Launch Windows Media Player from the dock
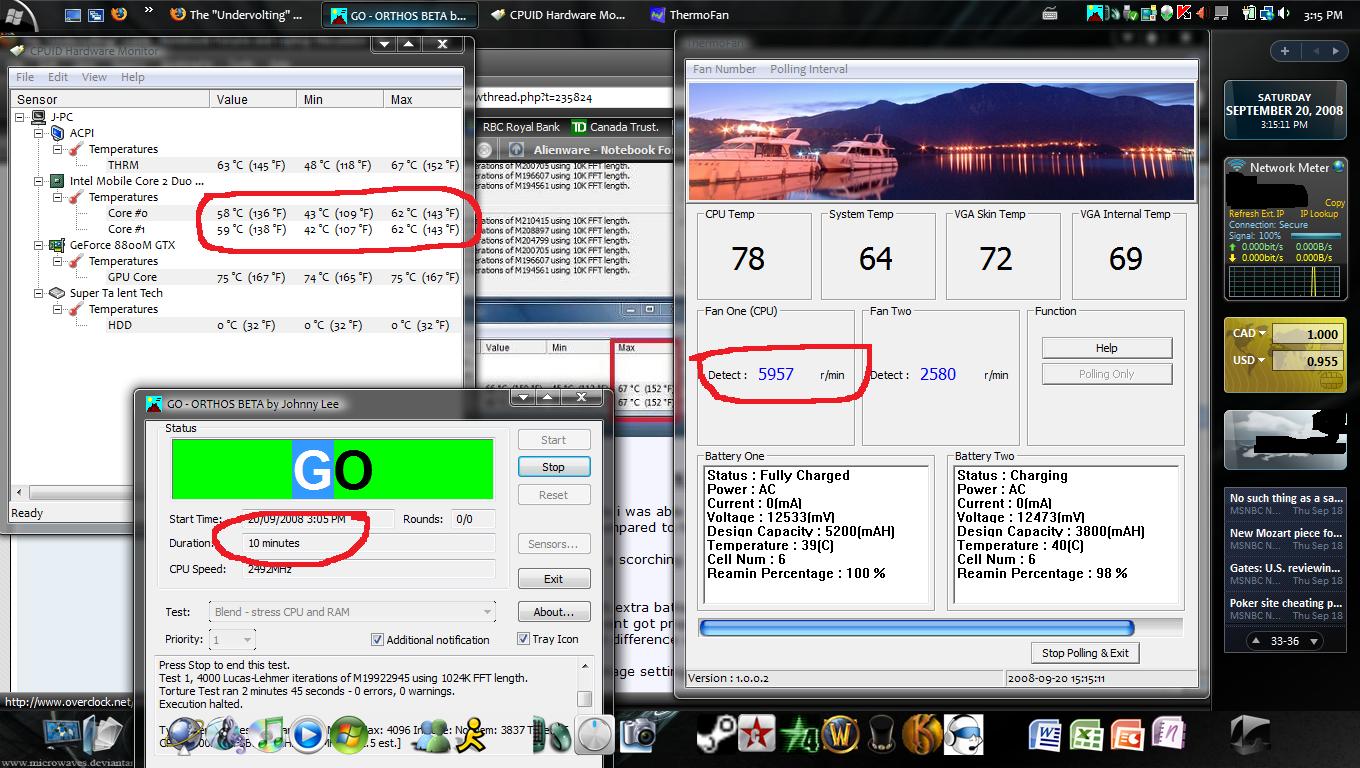 click(308, 736)
